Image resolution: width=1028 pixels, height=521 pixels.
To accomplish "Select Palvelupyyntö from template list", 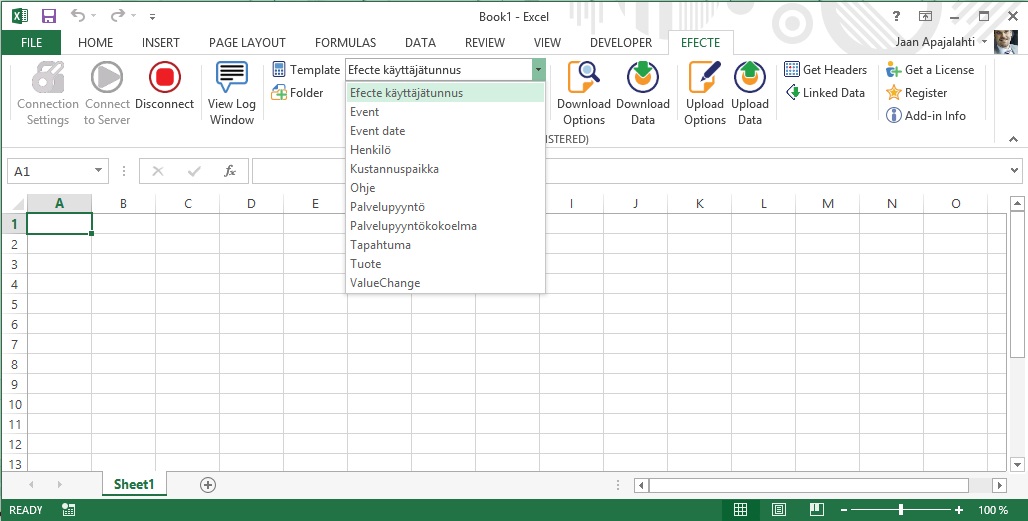I will click(x=445, y=207).
